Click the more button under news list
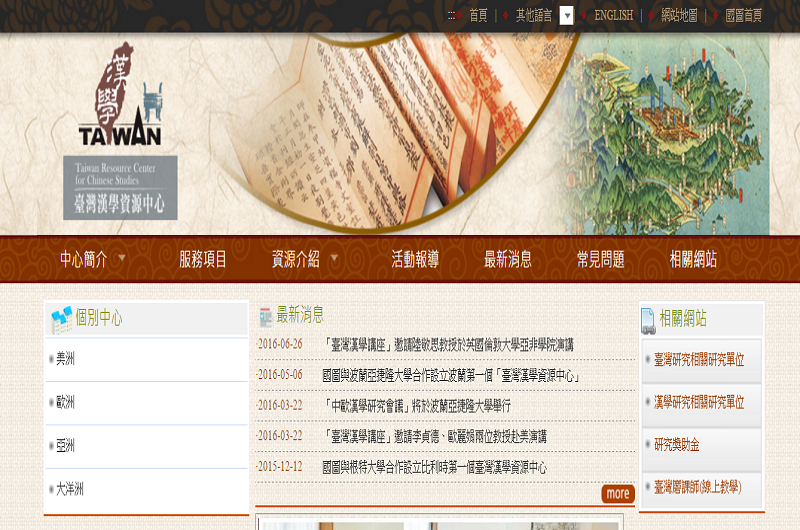This screenshot has width=800, height=530. (618, 493)
